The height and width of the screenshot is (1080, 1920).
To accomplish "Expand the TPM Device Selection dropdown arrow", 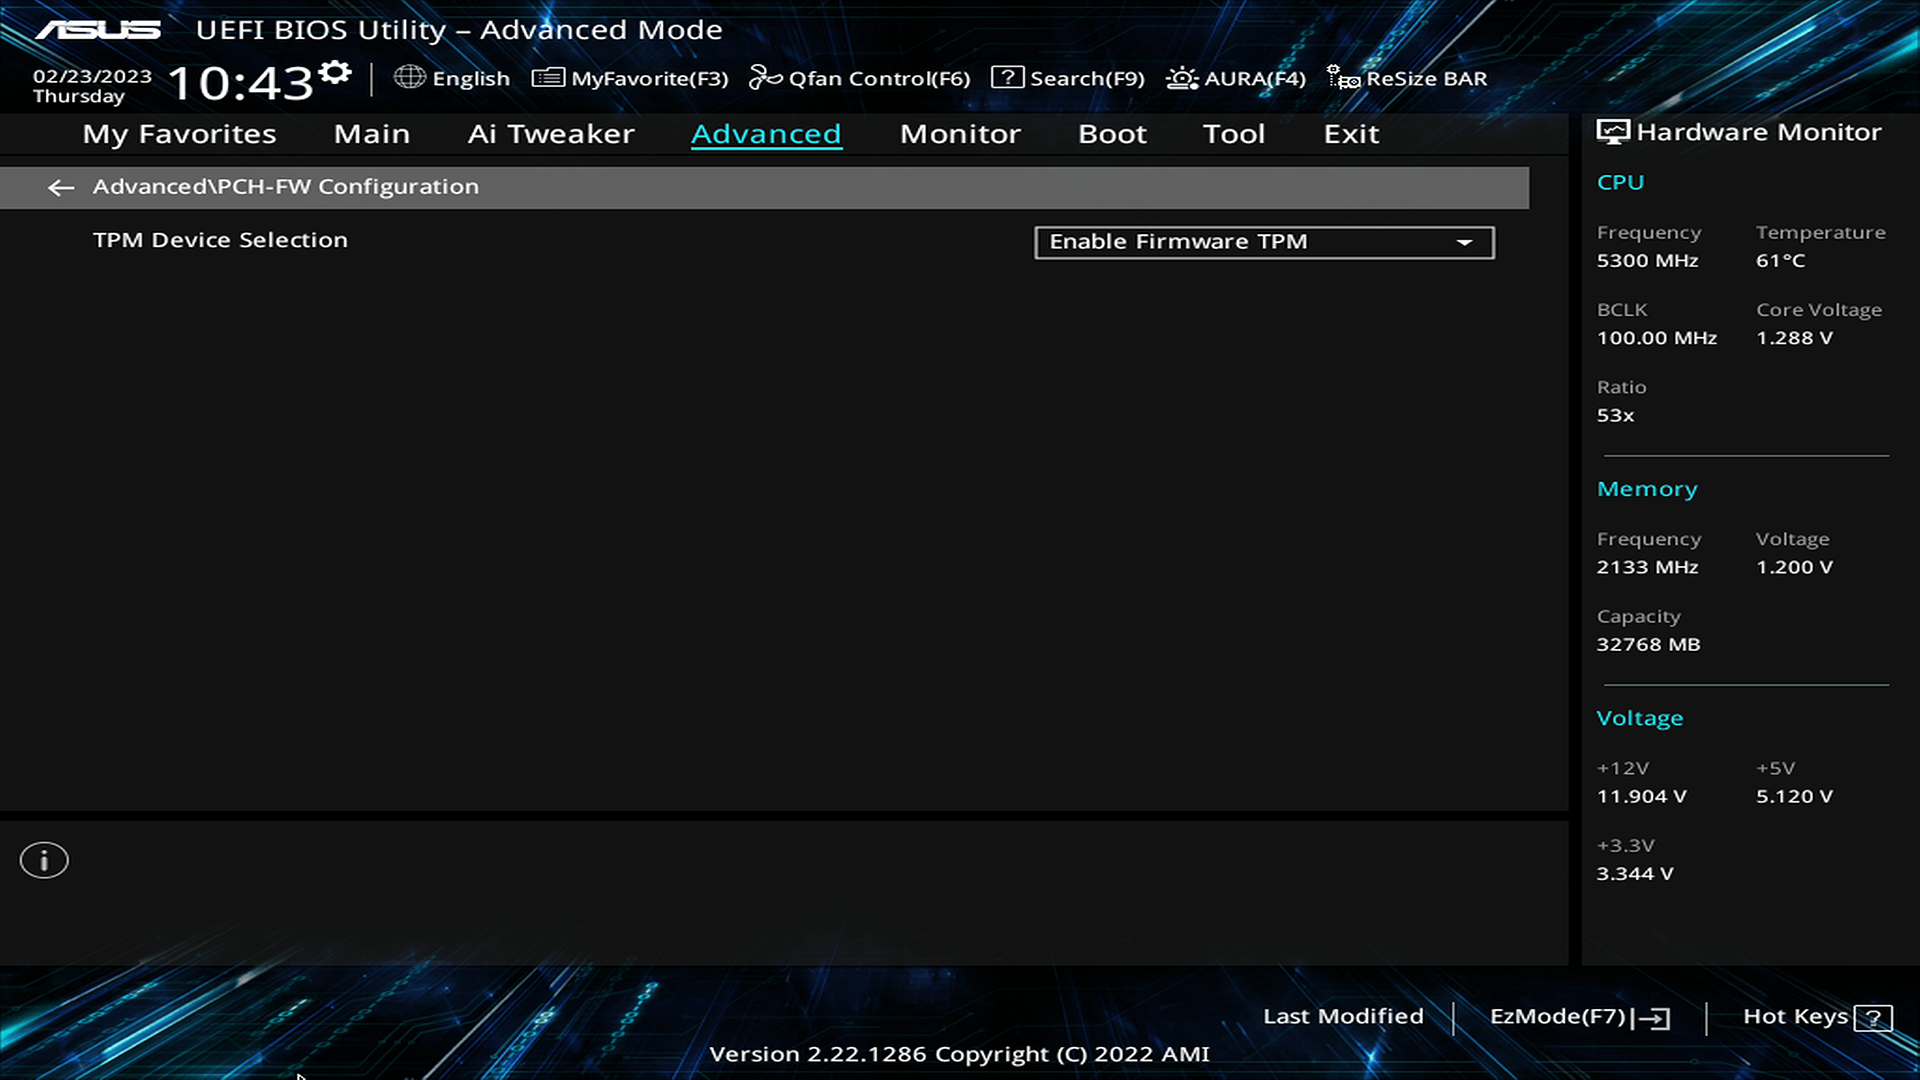I will point(1464,242).
